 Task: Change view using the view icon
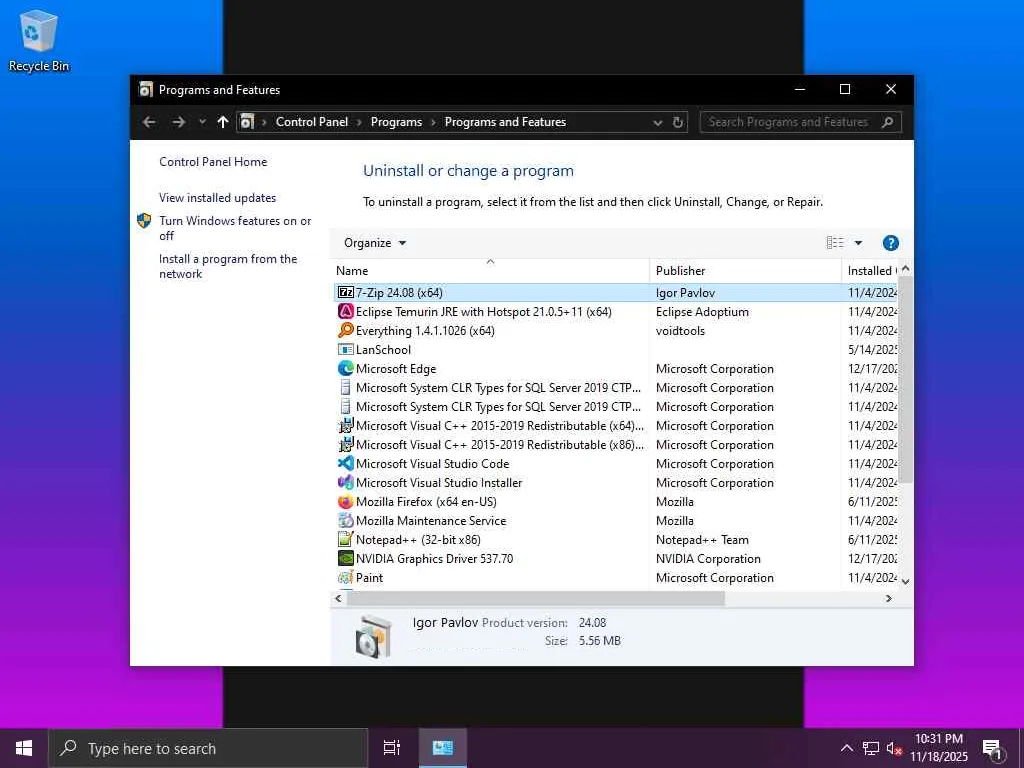835,243
